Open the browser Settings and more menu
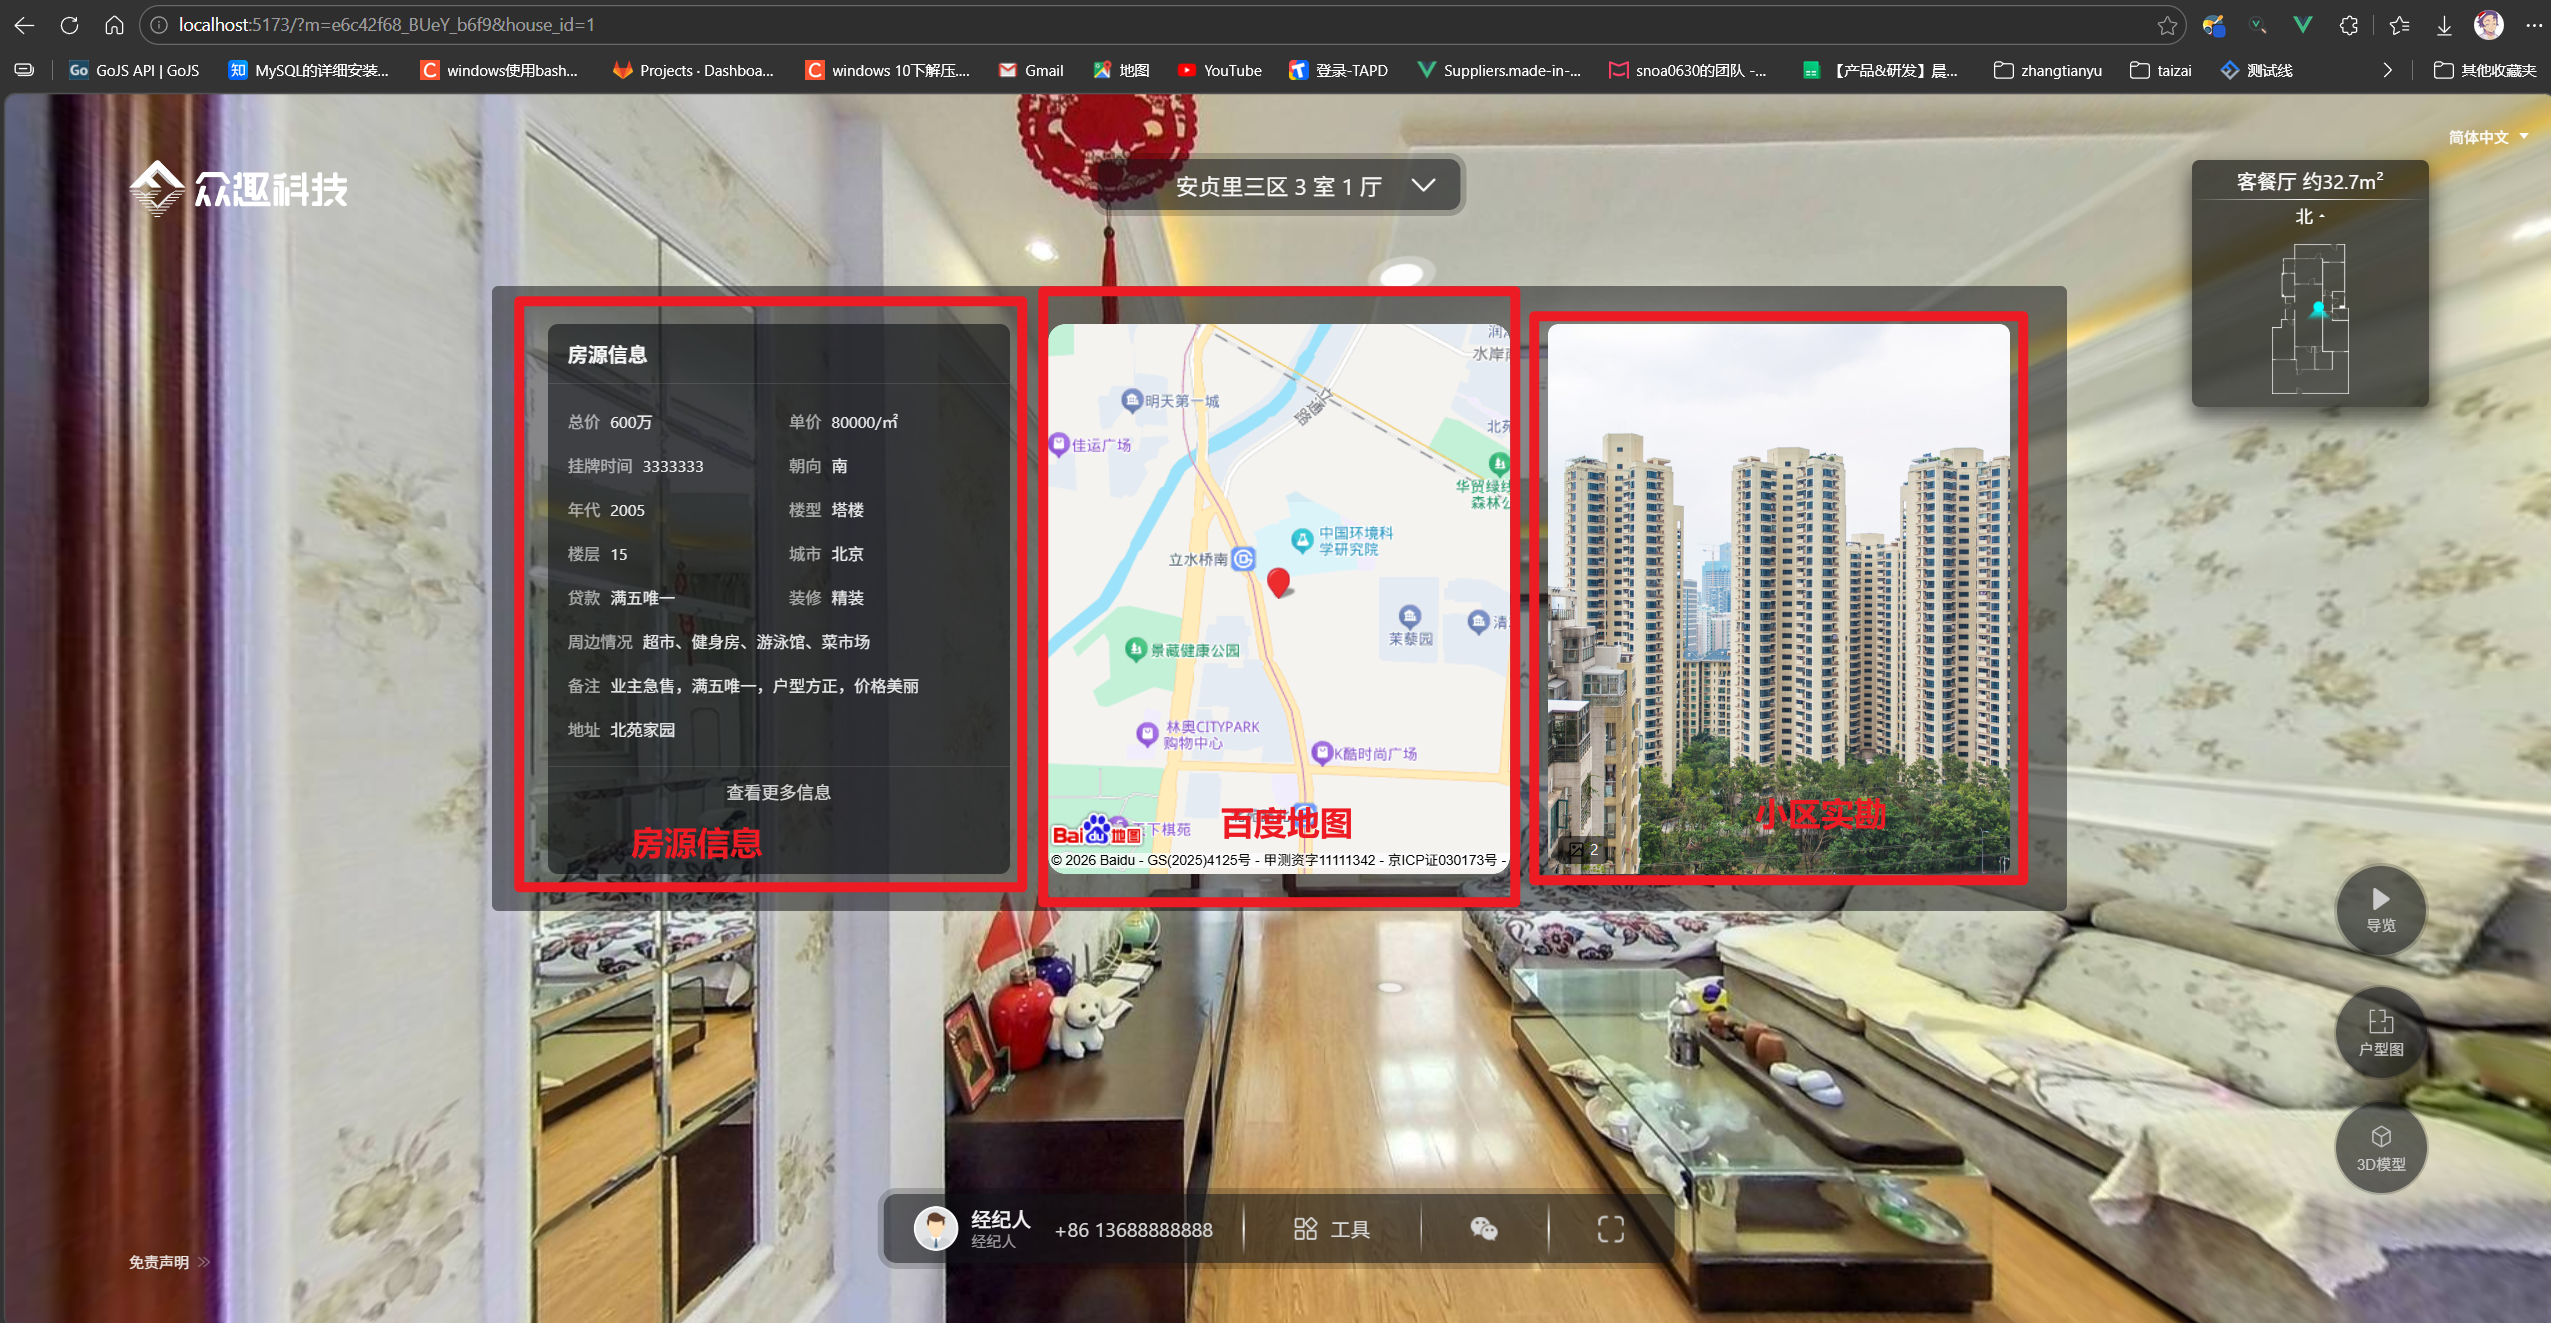Screen dimensions: 2551x1323 pos(2533,25)
